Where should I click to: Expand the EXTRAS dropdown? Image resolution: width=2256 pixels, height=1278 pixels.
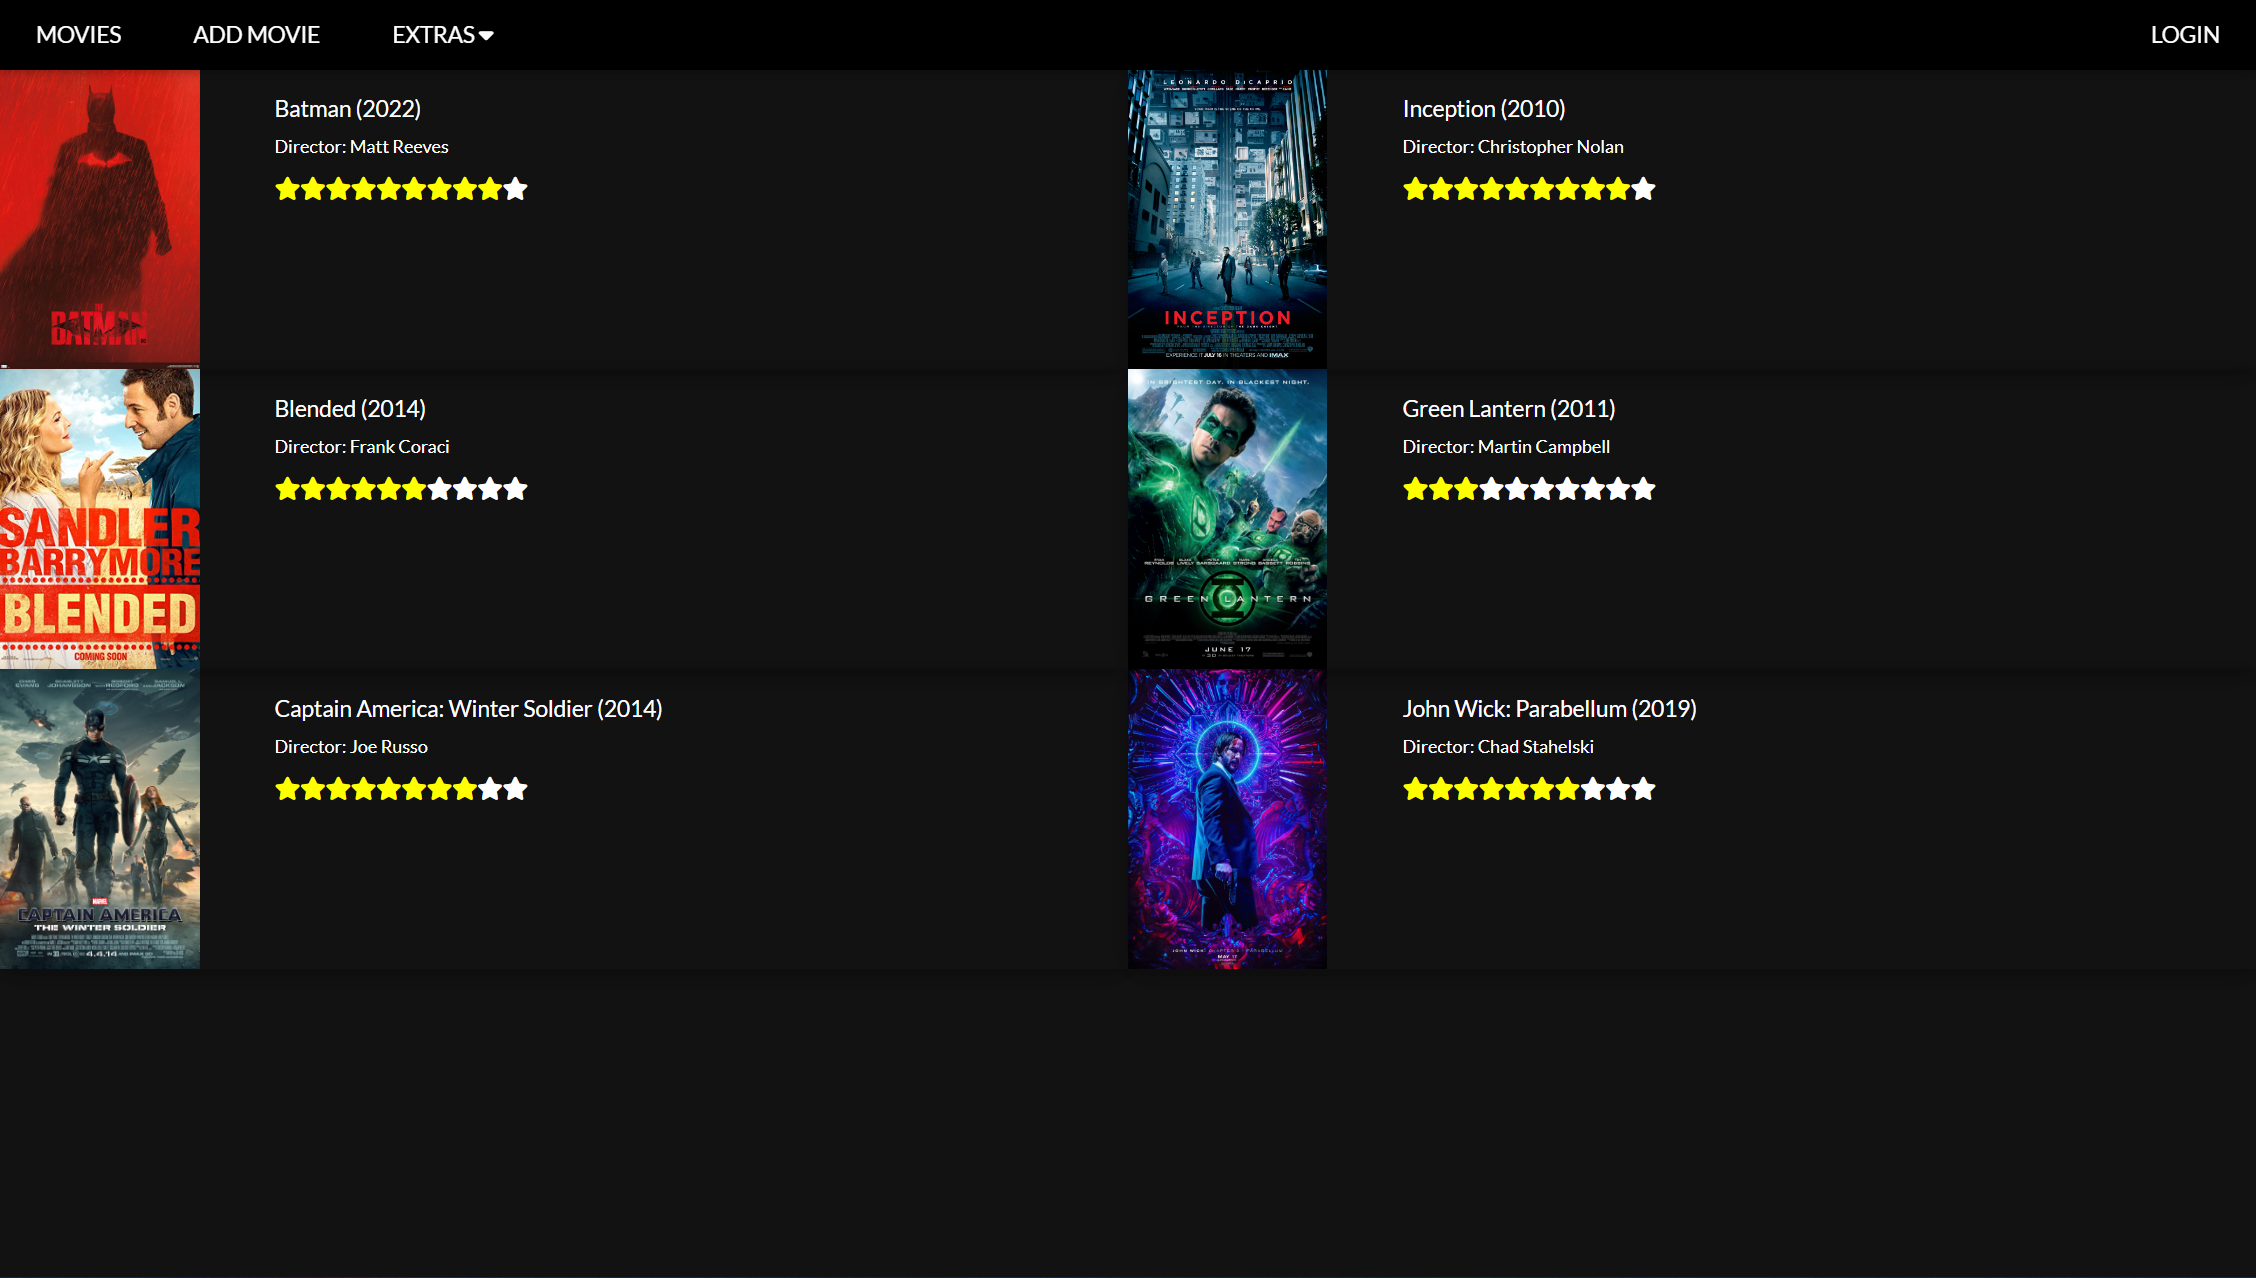(434, 34)
